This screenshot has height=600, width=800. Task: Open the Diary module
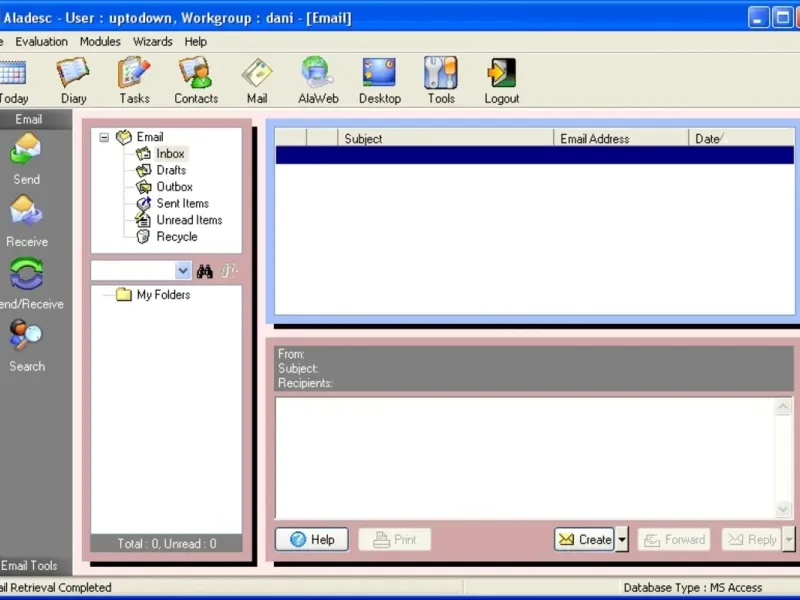coord(73,81)
